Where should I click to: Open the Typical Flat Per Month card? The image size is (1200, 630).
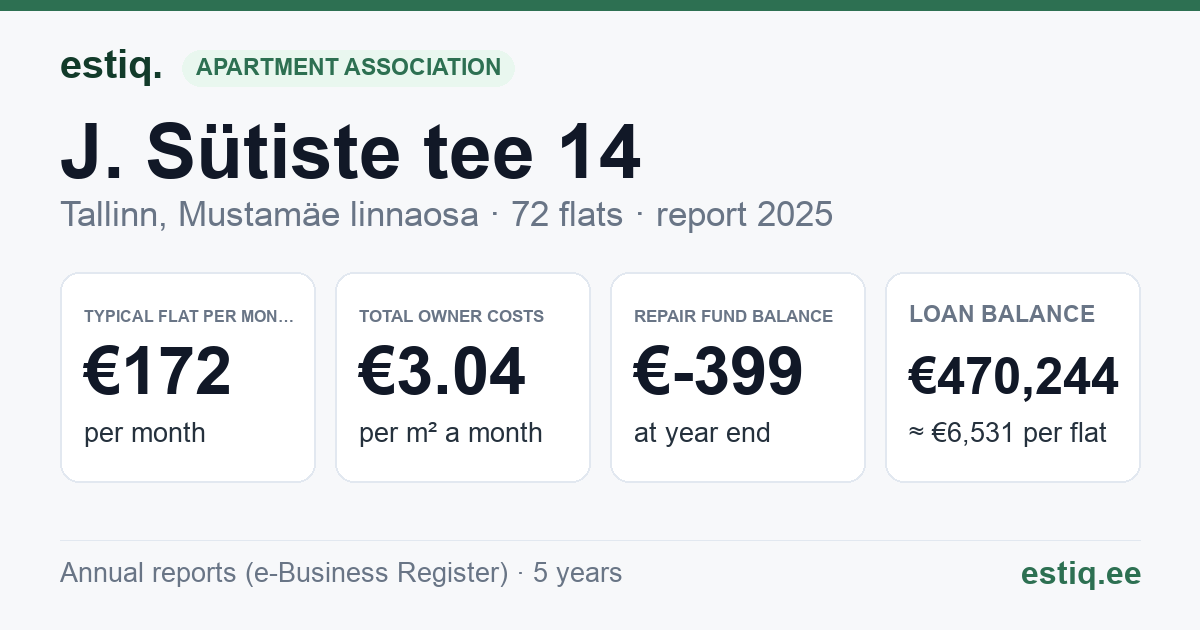click(188, 377)
